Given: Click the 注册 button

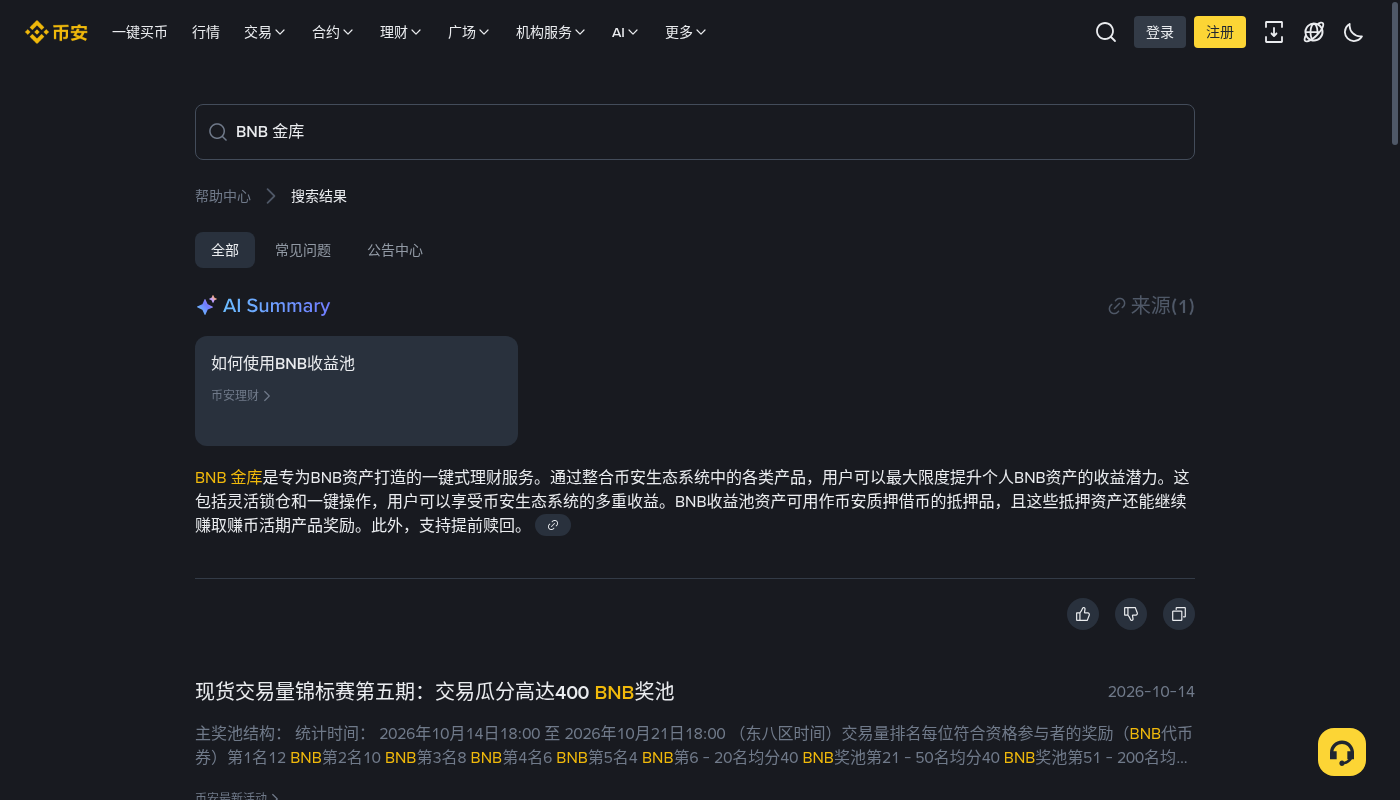Looking at the screenshot, I should 1220,32.
